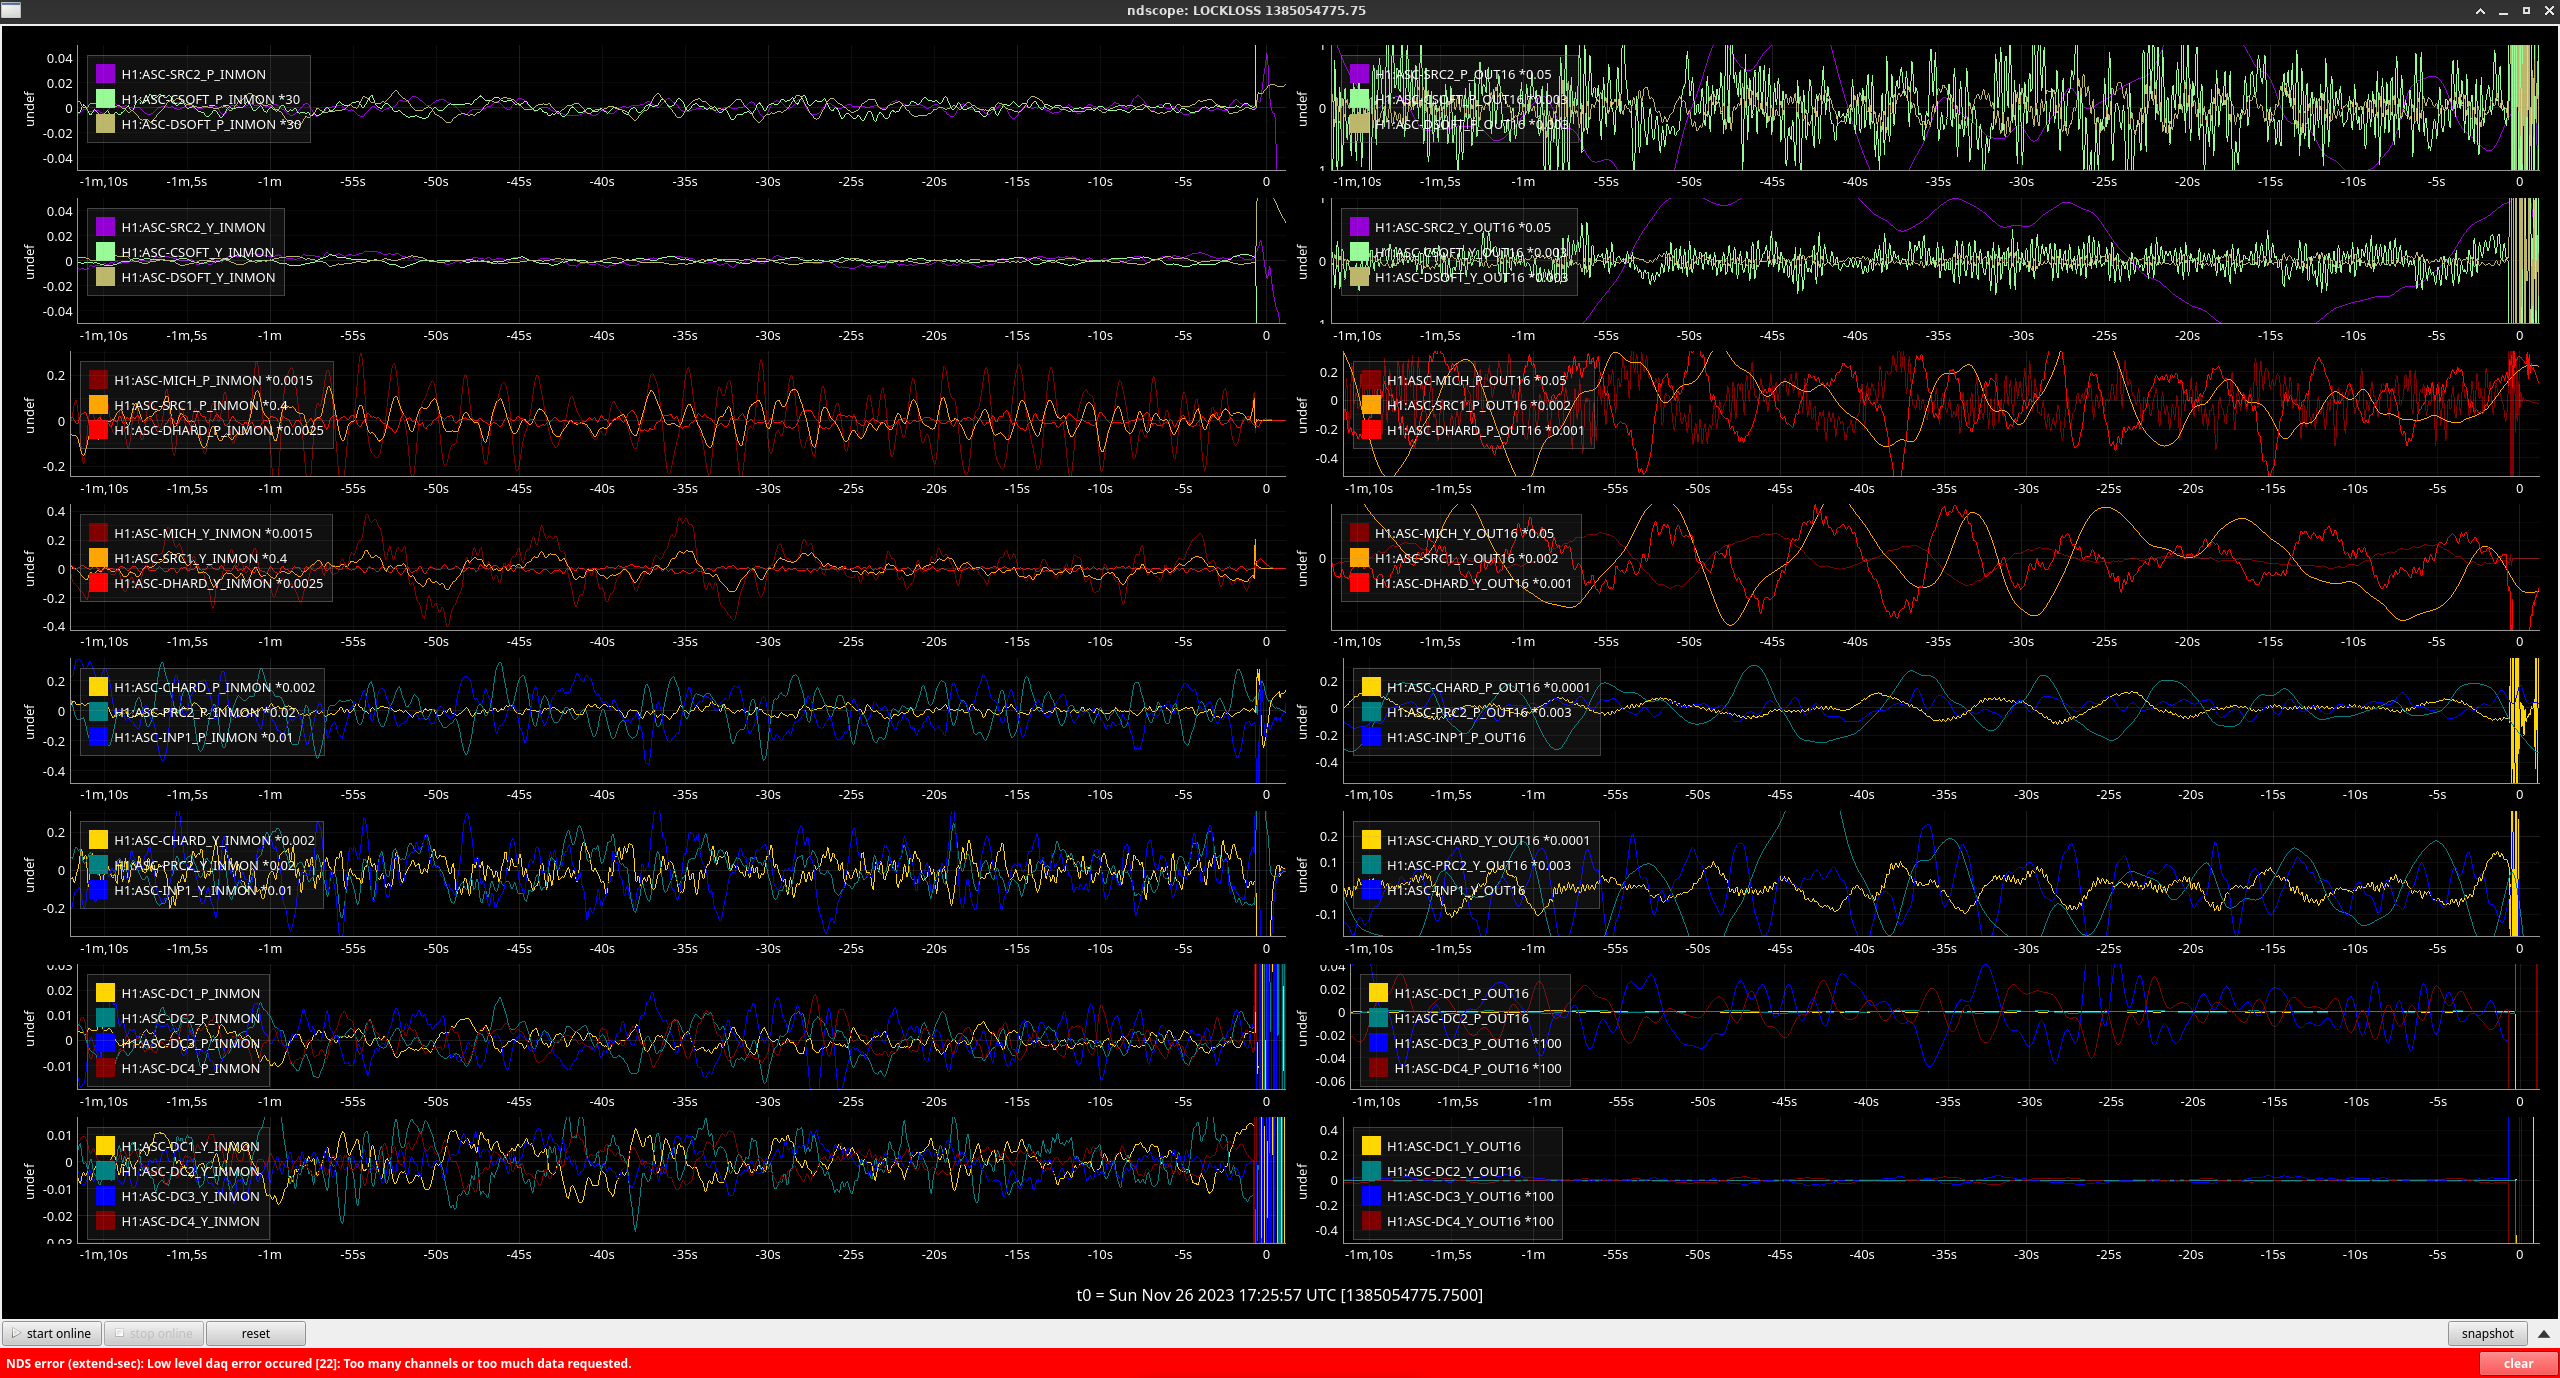Click the yellow CHARD_P_OUT16 legend swatch
Image resolution: width=2560 pixels, height=1378 pixels.
coord(1371,687)
